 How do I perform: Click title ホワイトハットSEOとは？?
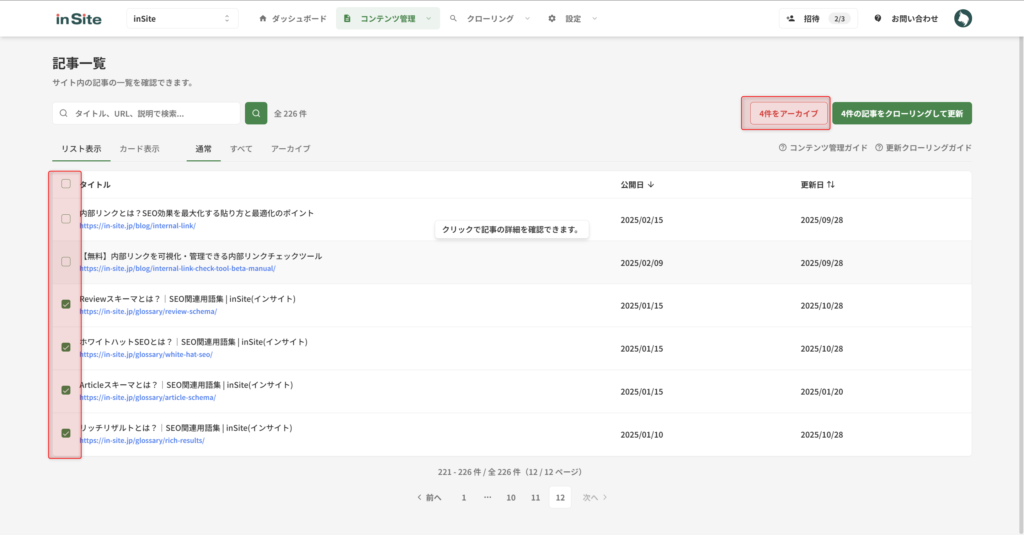pyautogui.click(x=193, y=342)
